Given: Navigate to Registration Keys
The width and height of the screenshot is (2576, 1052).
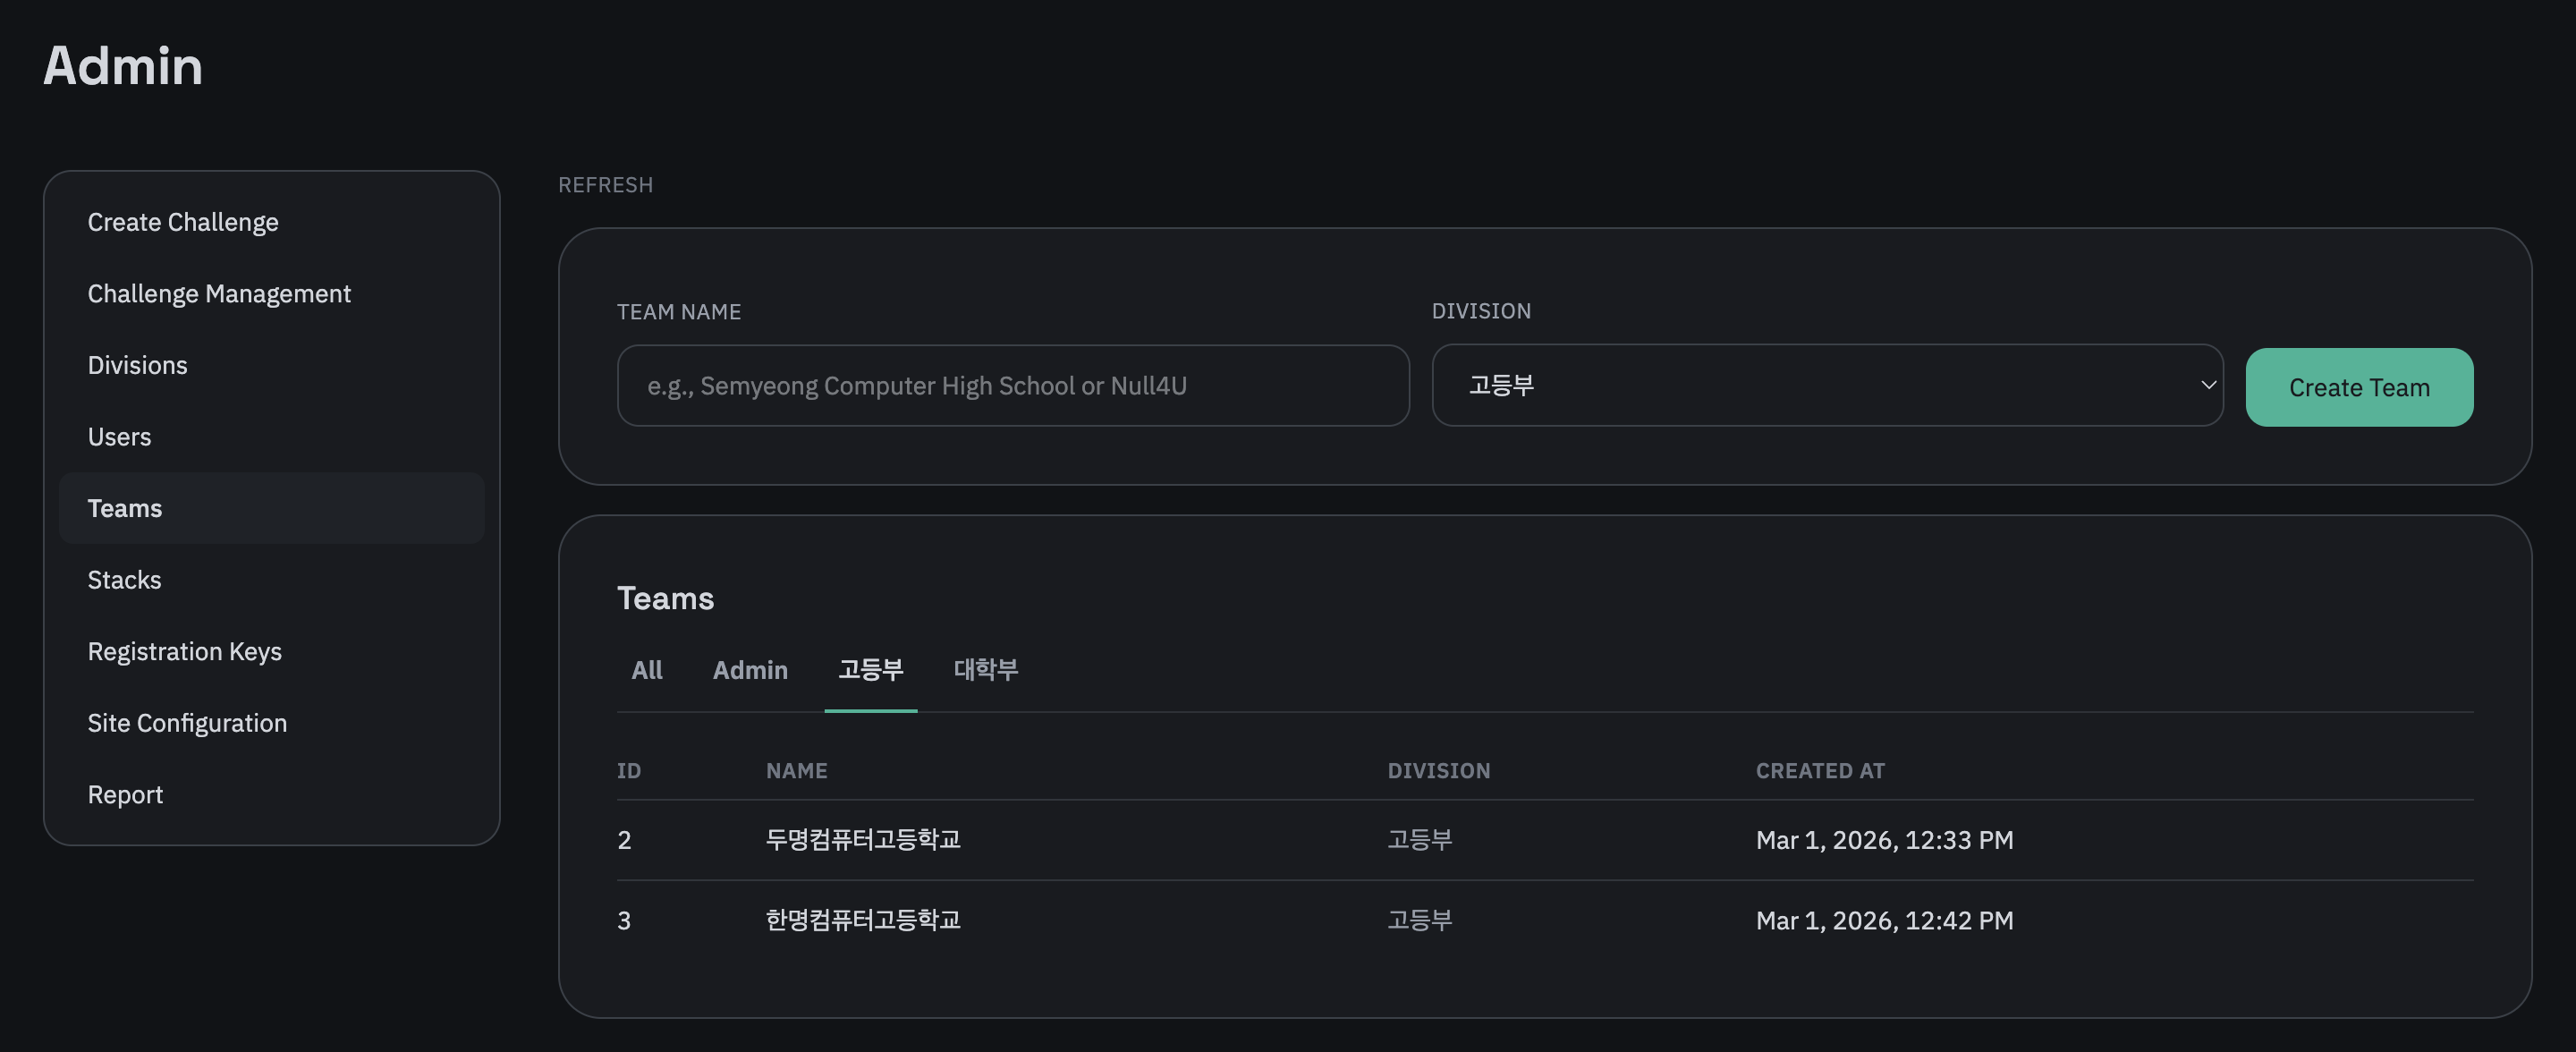Looking at the screenshot, I should (185, 651).
